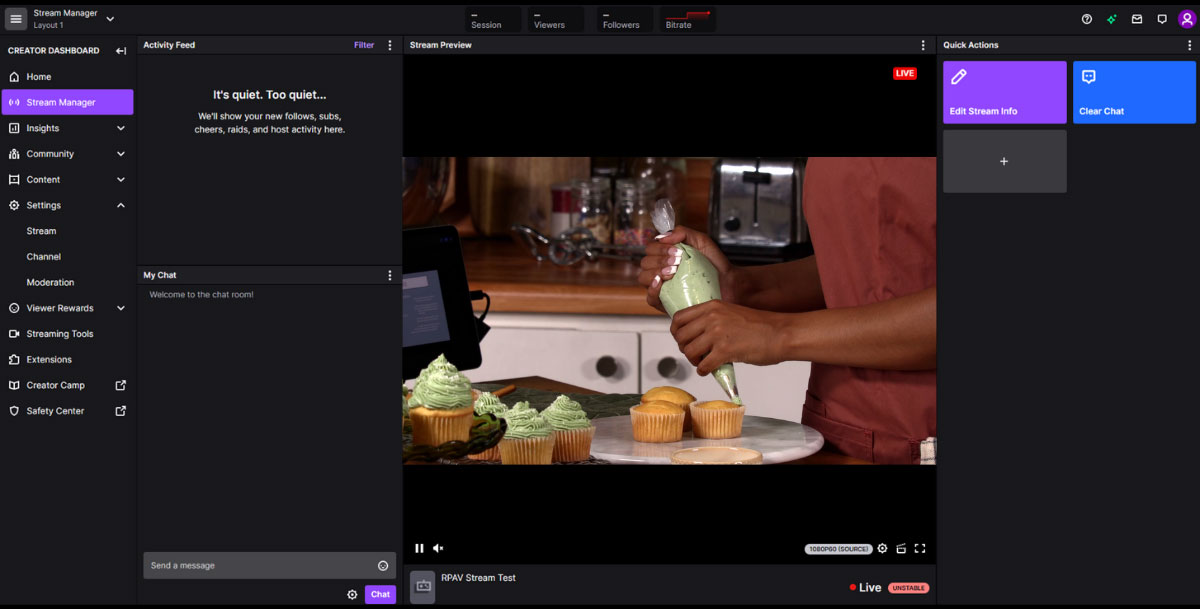The width and height of the screenshot is (1200, 609).
Task: Click the Chat send button
Action: (x=380, y=594)
